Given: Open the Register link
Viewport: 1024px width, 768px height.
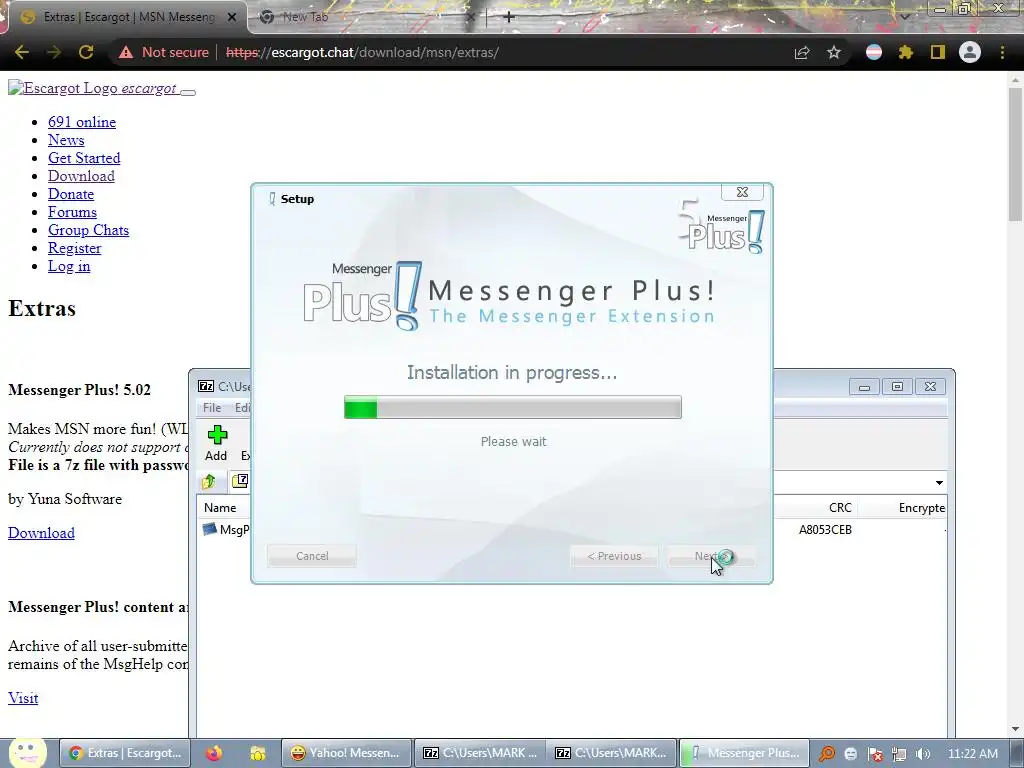Looking at the screenshot, I should pyautogui.click(x=74, y=248).
